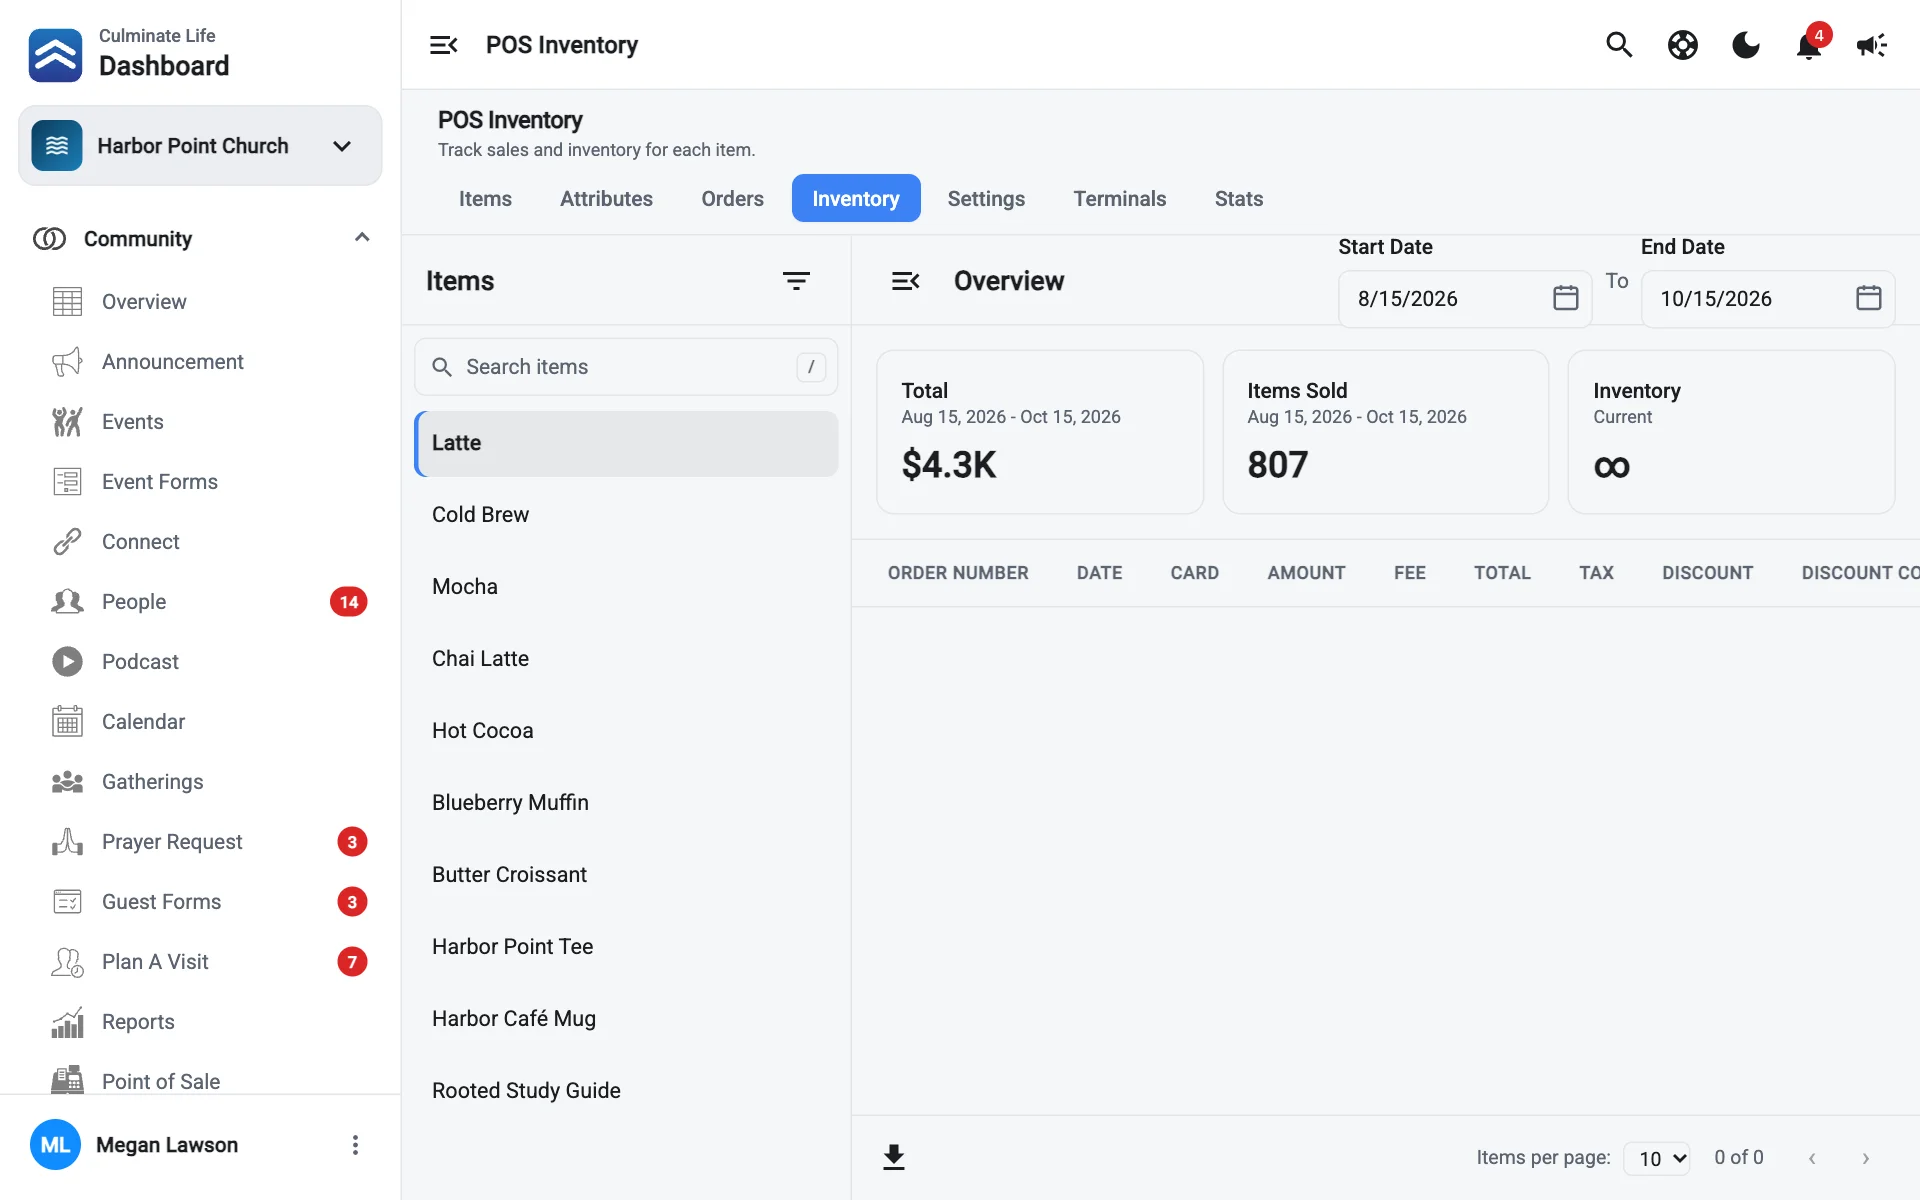The width and height of the screenshot is (1920, 1200).
Task: Go to next page arrow
Action: pyautogui.click(x=1865, y=1158)
